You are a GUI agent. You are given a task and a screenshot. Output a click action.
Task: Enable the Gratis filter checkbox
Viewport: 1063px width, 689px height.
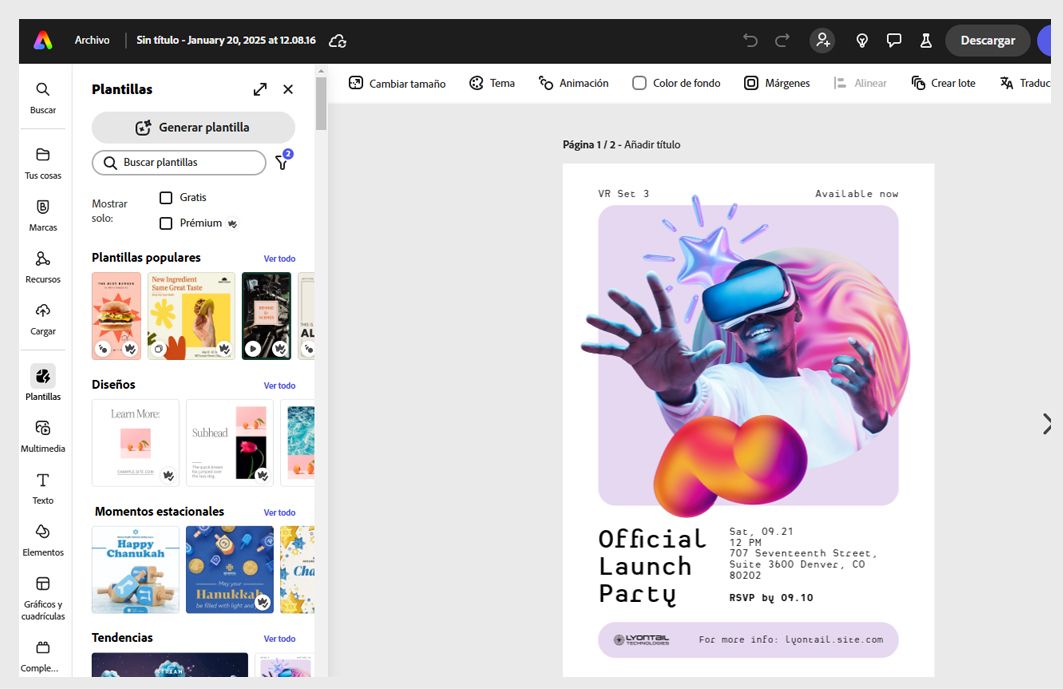[x=165, y=198]
